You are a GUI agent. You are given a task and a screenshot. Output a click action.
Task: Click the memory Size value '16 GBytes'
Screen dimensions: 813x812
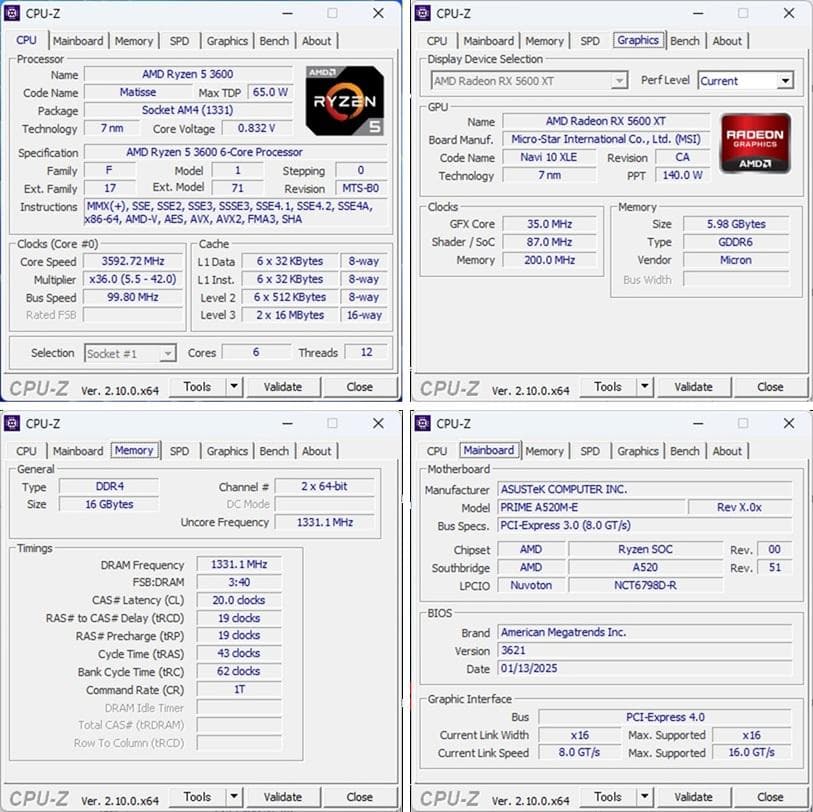tap(109, 505)
